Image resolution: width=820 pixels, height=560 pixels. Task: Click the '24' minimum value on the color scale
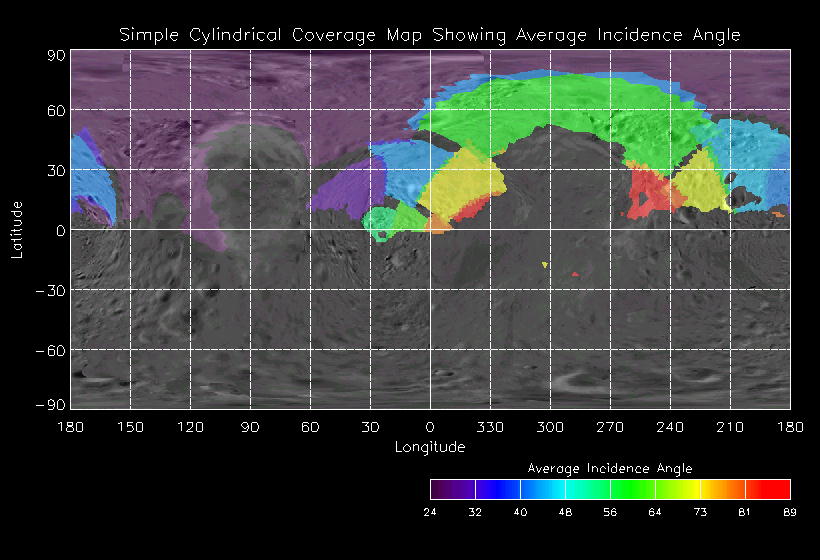coord(430,511)
